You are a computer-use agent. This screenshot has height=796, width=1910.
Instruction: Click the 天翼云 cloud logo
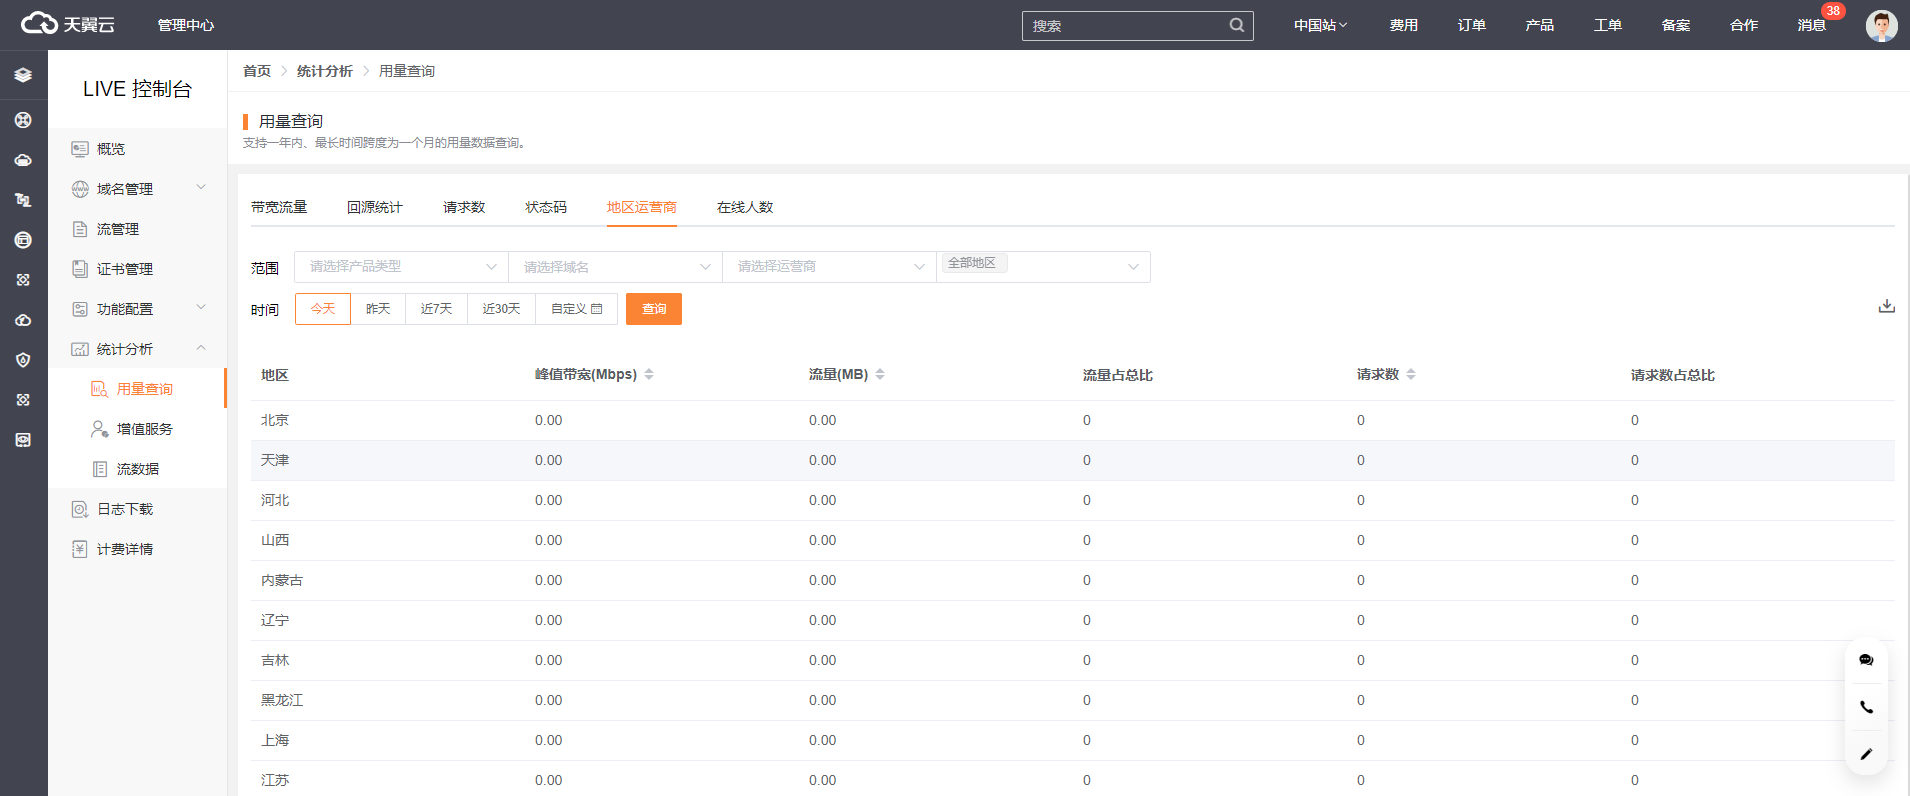point(68,24)
